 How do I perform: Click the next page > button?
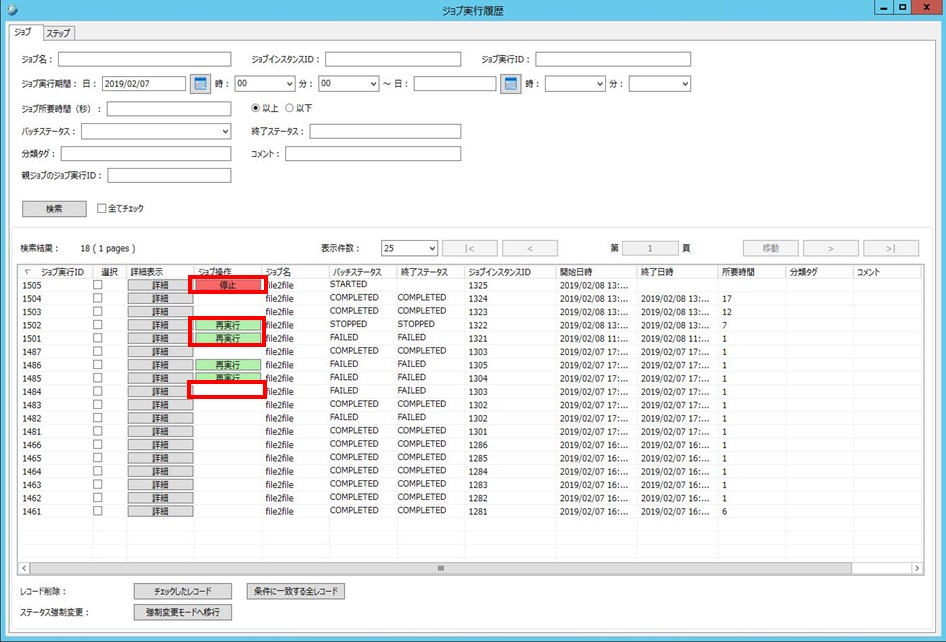[829, 248]
